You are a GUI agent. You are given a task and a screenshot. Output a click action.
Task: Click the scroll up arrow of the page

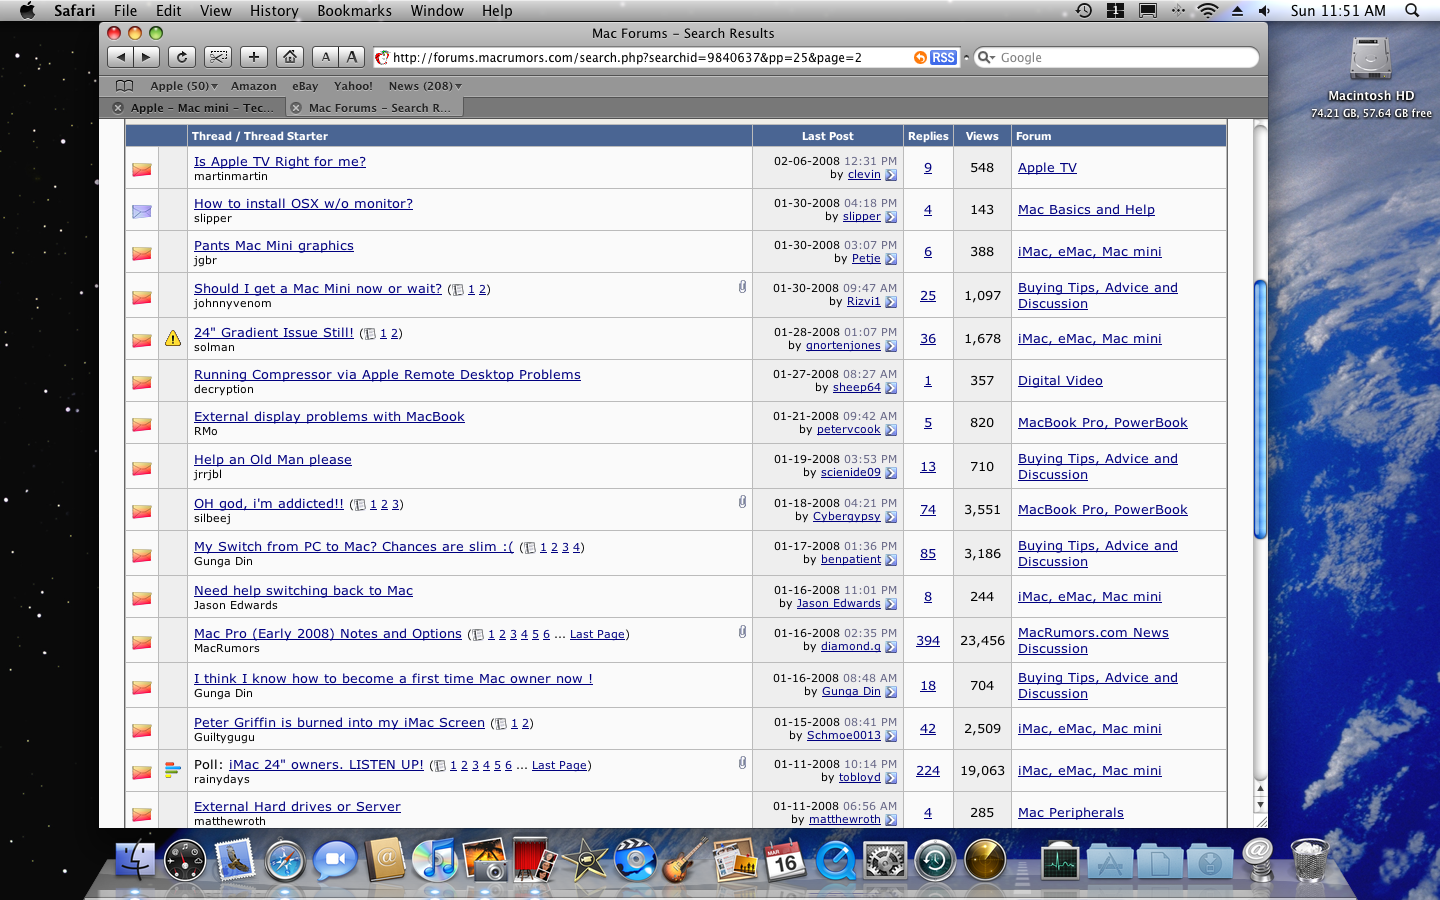click(x=1260, y=788)
